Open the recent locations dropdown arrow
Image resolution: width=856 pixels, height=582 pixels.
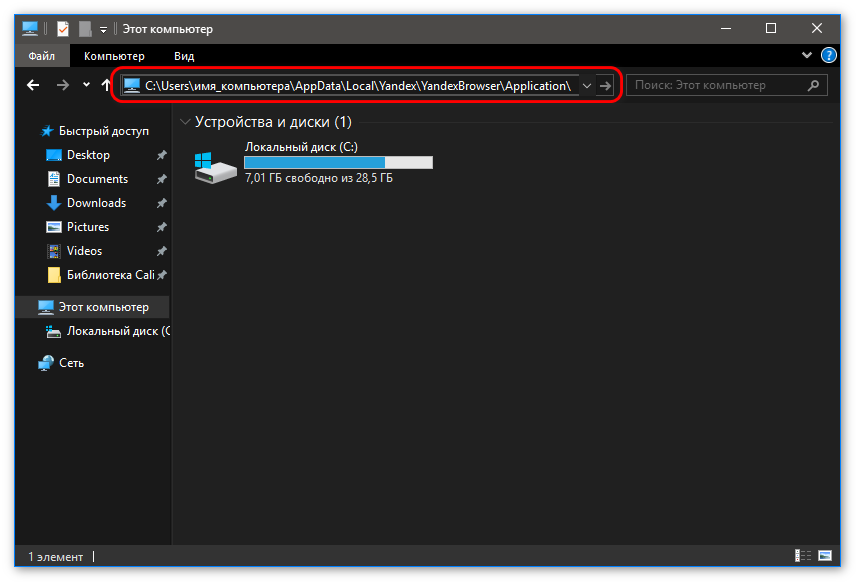pos(87,86)
